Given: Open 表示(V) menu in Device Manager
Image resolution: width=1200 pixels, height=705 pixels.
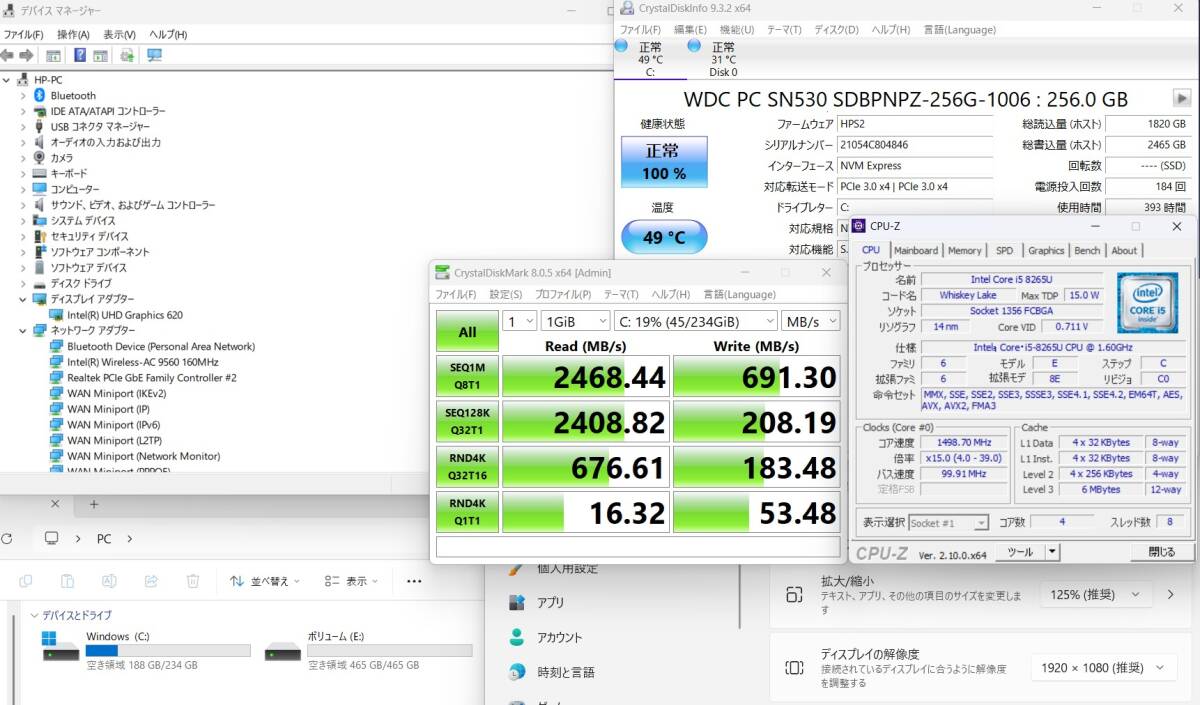Looking at the screenshot, I should 119,34.
